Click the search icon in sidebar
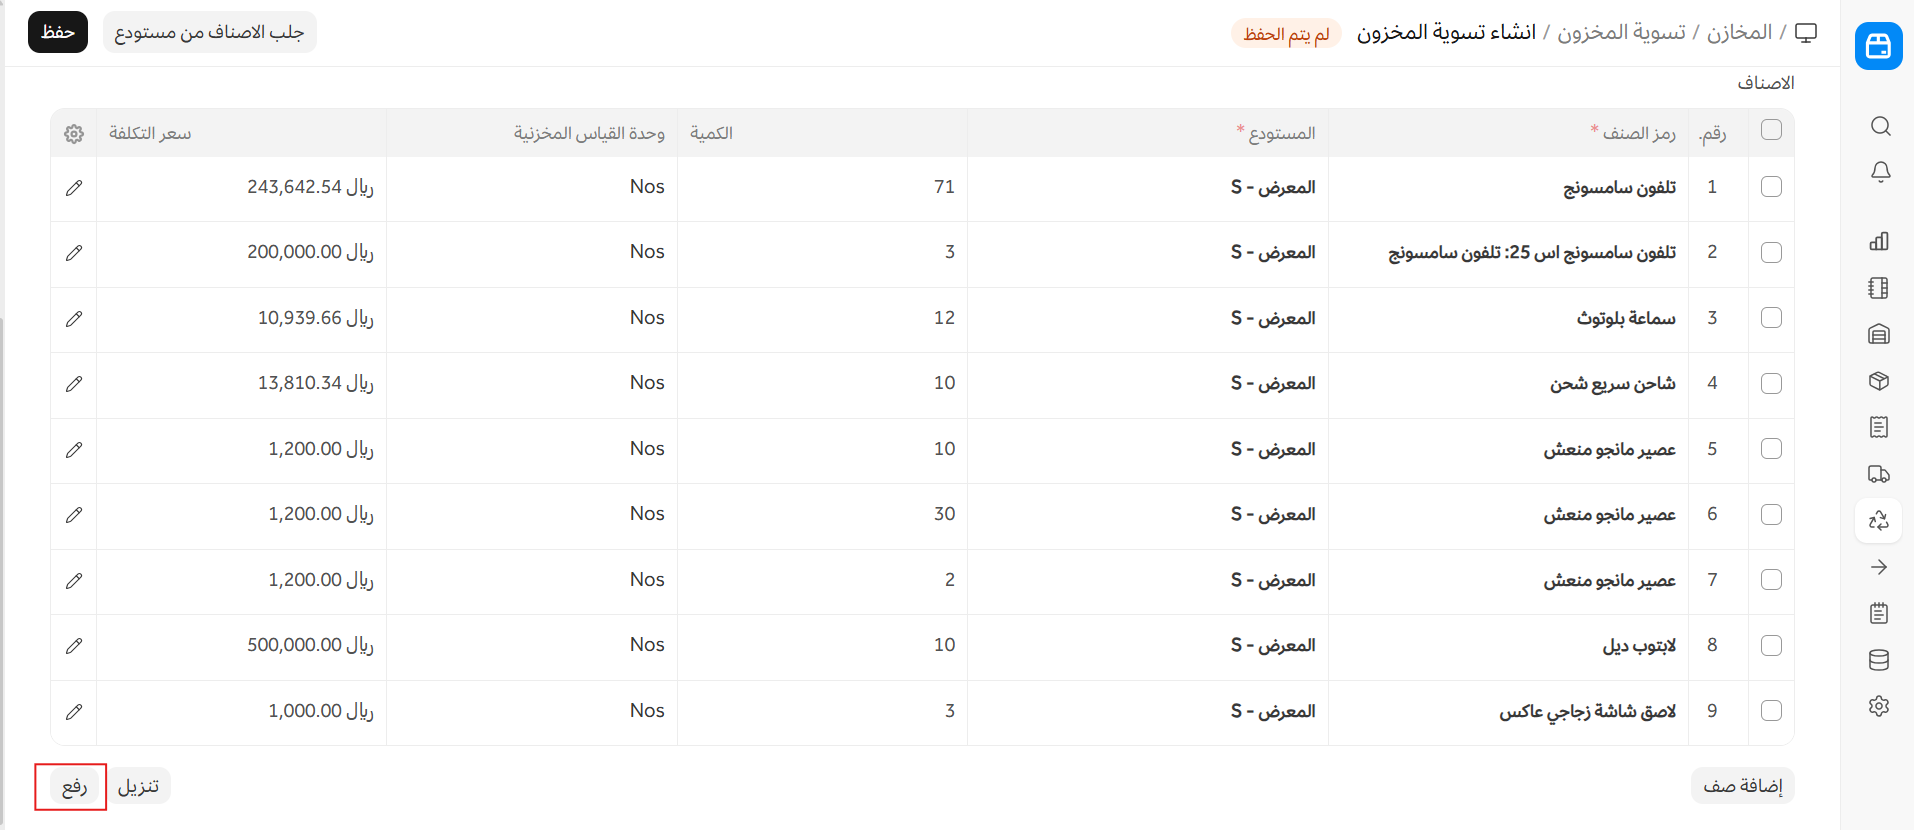This screenshot has height=830, width=1914. click(1880, 126)
